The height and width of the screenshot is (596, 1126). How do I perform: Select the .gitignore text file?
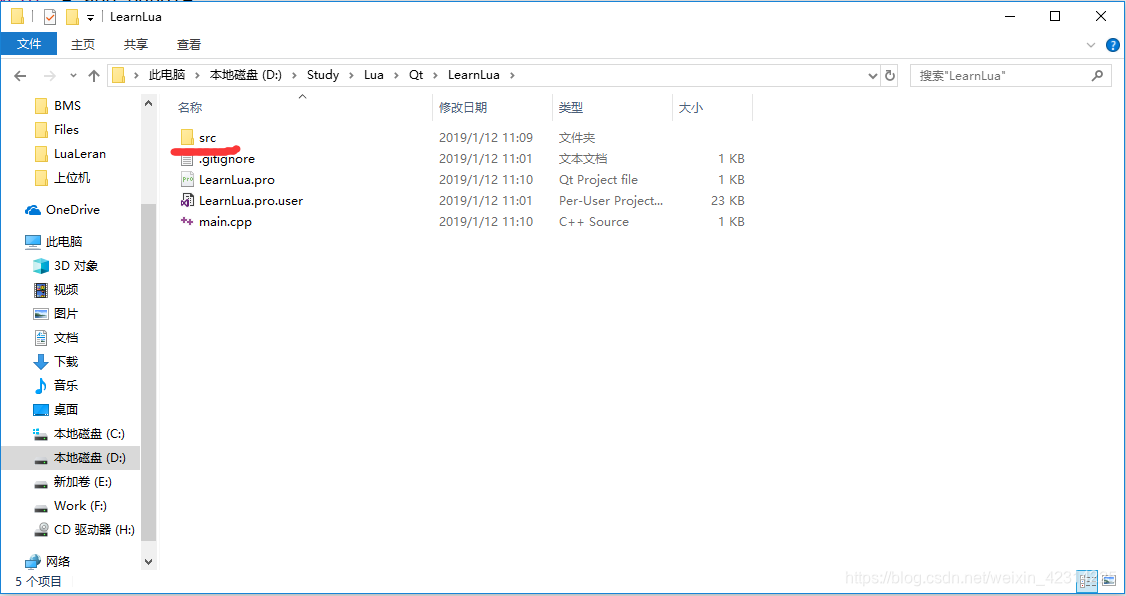coord(225,158)
